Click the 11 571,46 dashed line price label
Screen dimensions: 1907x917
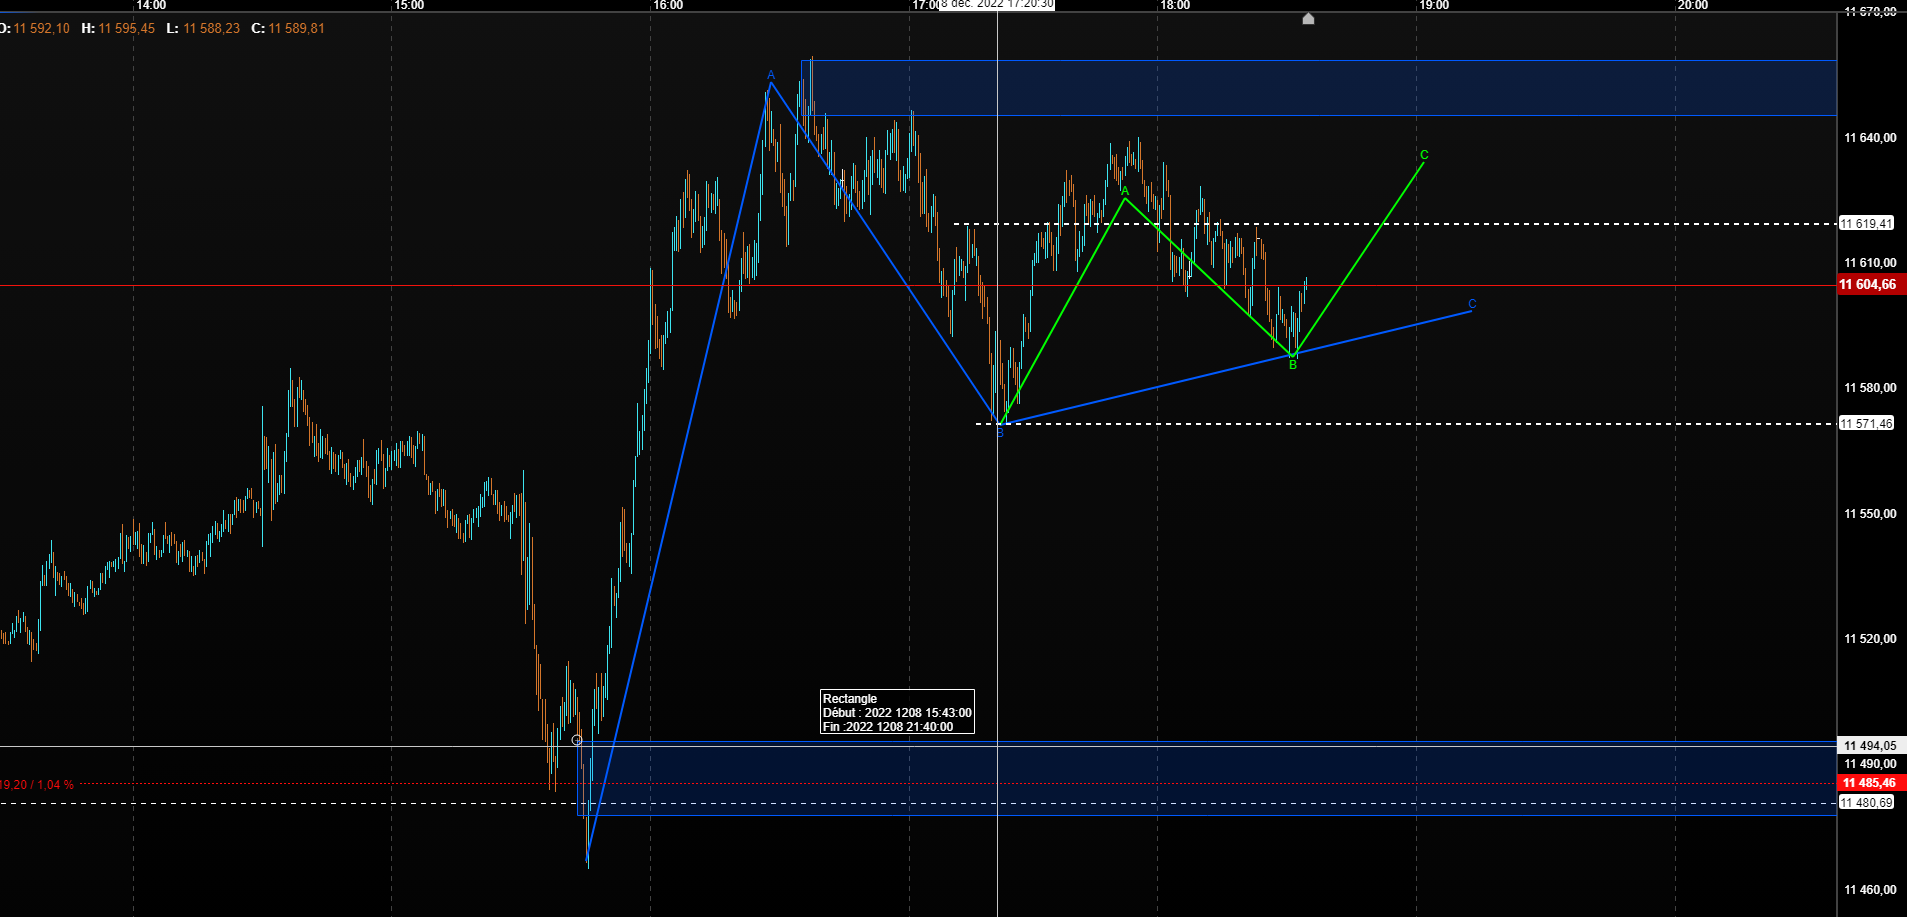pyautogui.click(x=1867, y=424)
